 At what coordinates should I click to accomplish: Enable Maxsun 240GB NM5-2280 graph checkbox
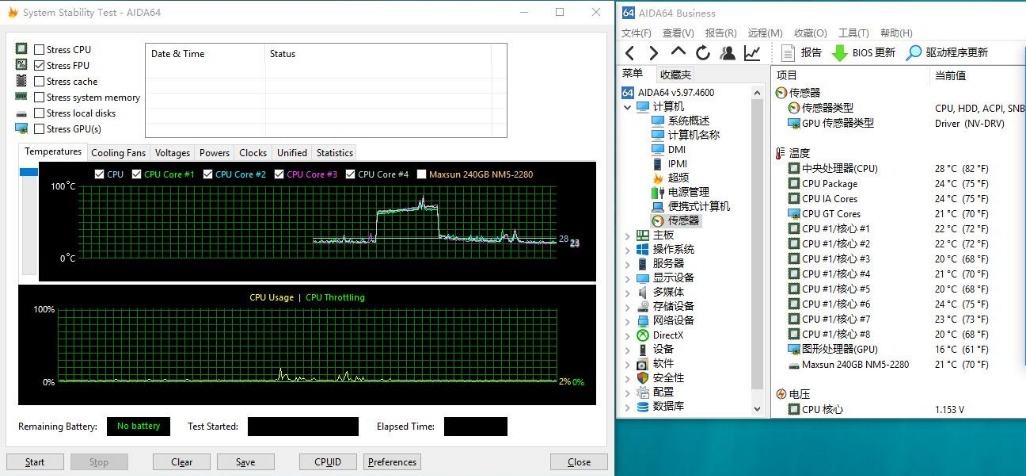pyautogui.click(x=421, y=174)
